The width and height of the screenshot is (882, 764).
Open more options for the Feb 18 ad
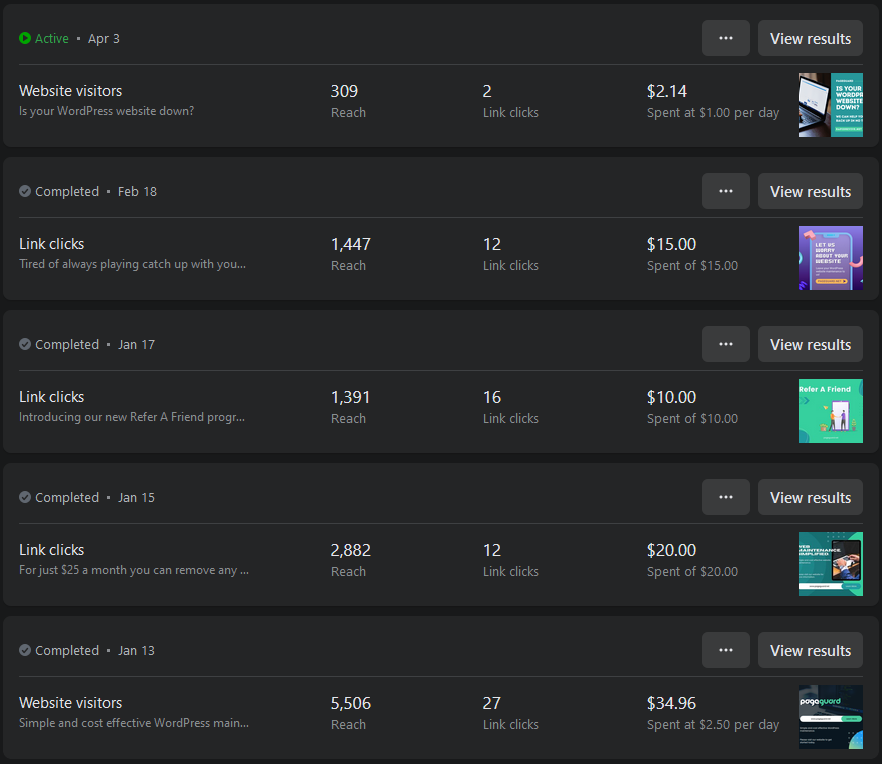click(x=726, y=191)
